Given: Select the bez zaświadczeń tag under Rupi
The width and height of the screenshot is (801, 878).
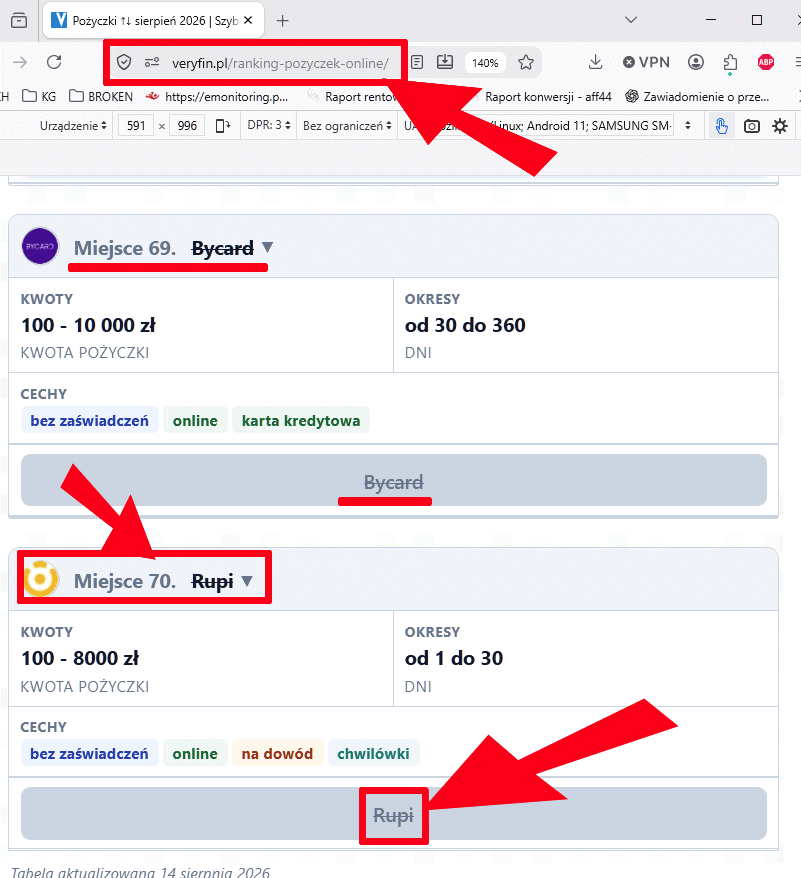Looking at the screenshot, I should (x=90, y=754).
